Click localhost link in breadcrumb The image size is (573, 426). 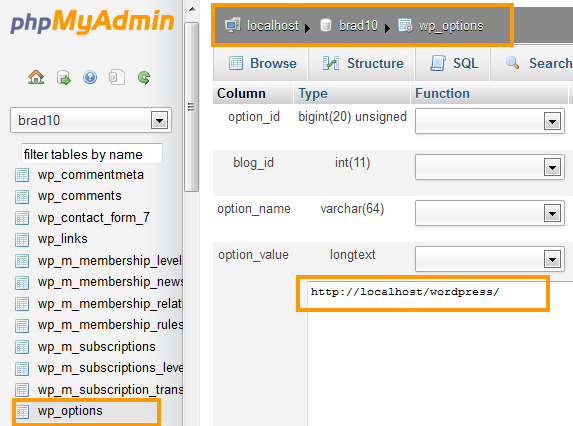pyautogui.click(x=273, y=26)
